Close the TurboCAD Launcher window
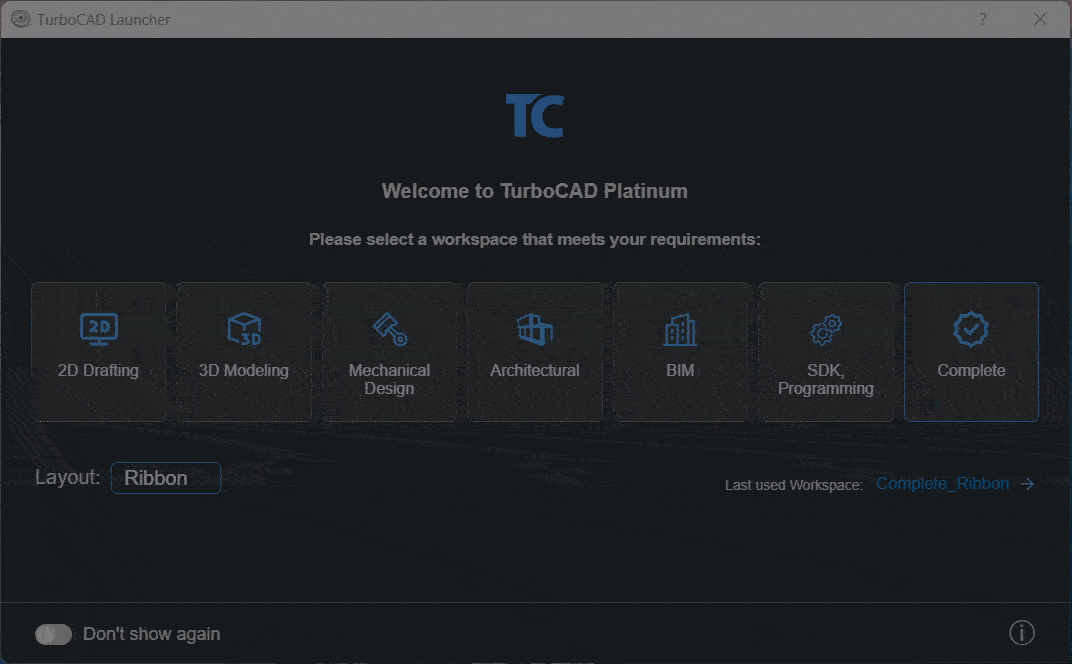The height and width of the screenshot is (664, 1072). coord(1040,19)
